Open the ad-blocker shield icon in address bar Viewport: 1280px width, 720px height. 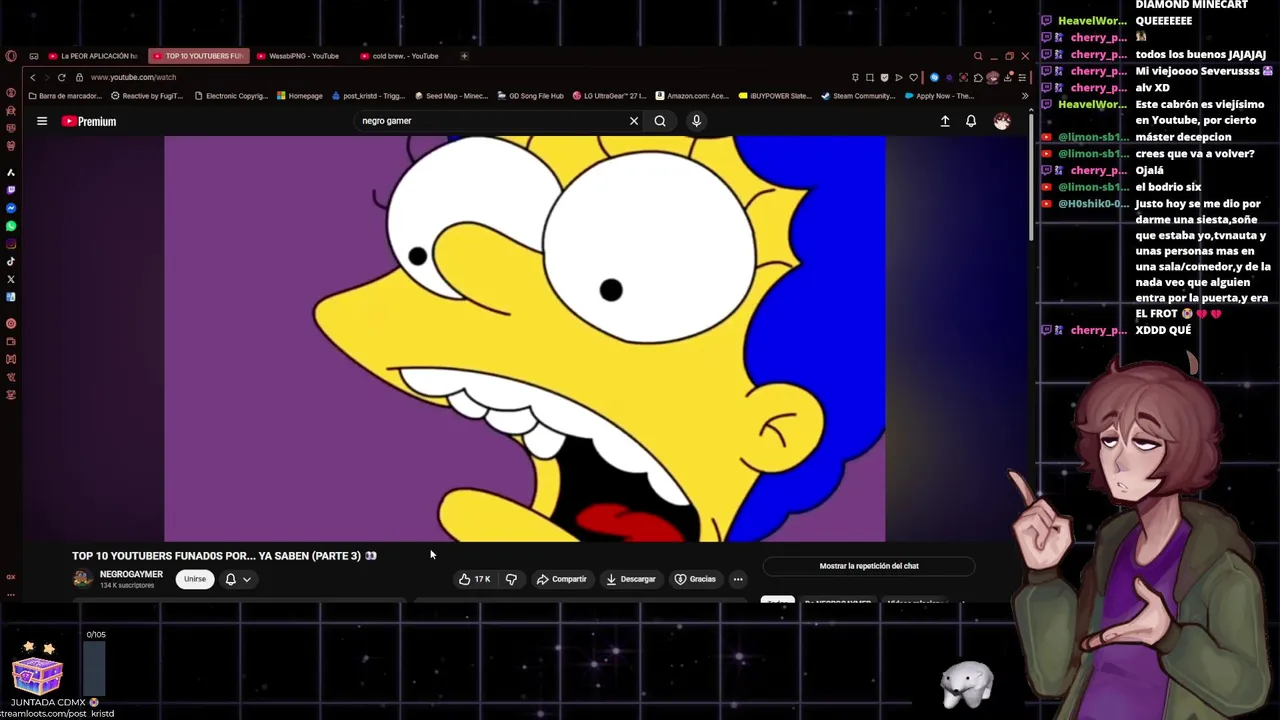click(884, 77)
